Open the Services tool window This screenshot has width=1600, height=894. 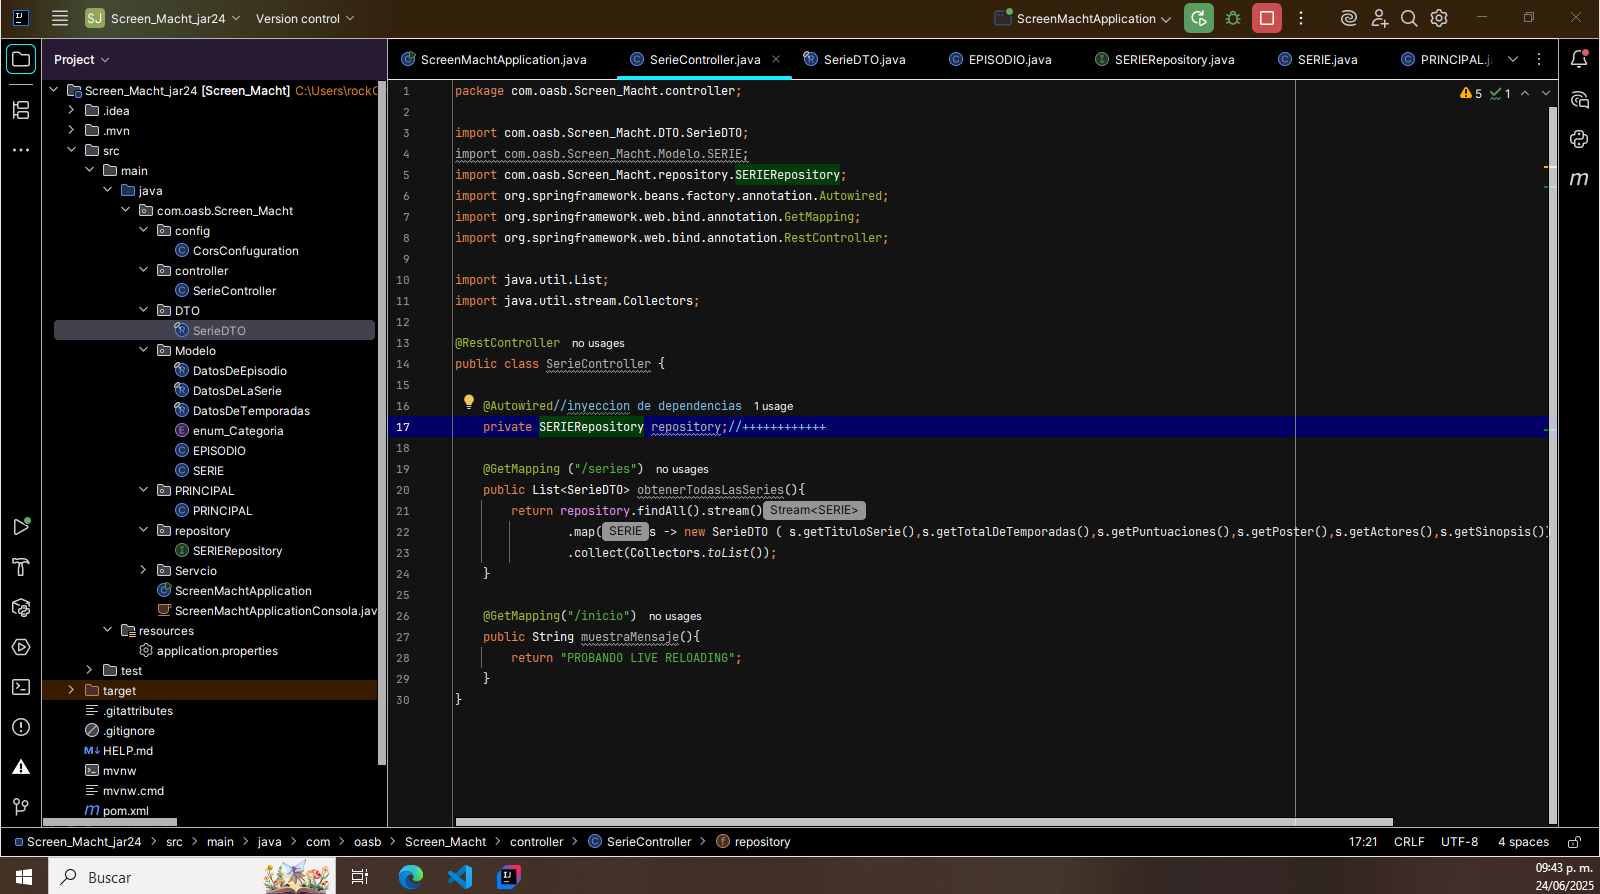pos(21,647)
